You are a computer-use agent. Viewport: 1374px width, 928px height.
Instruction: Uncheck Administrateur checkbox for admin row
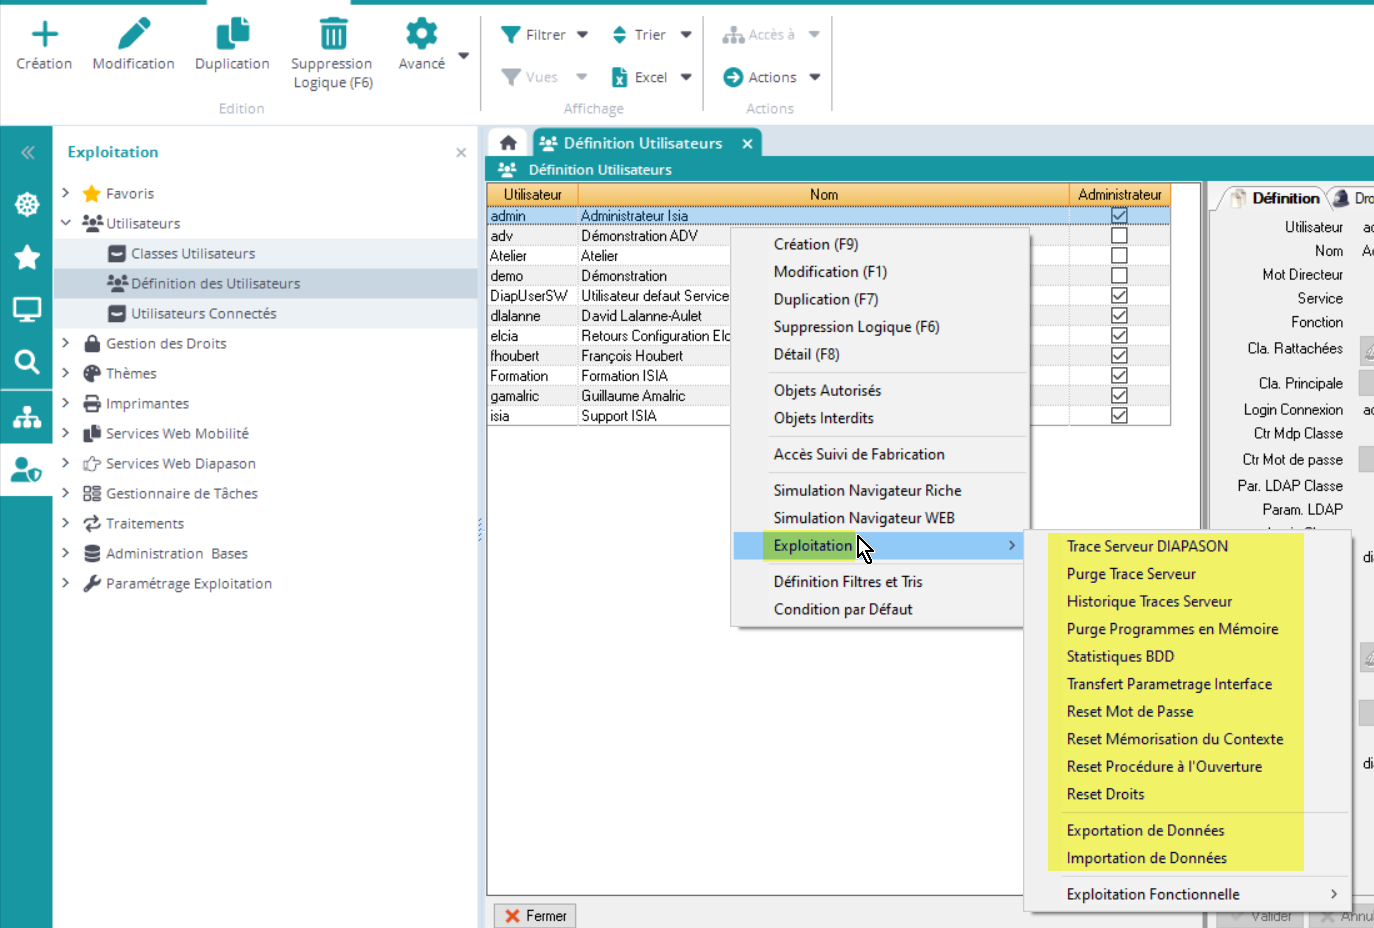[1119, 216]
